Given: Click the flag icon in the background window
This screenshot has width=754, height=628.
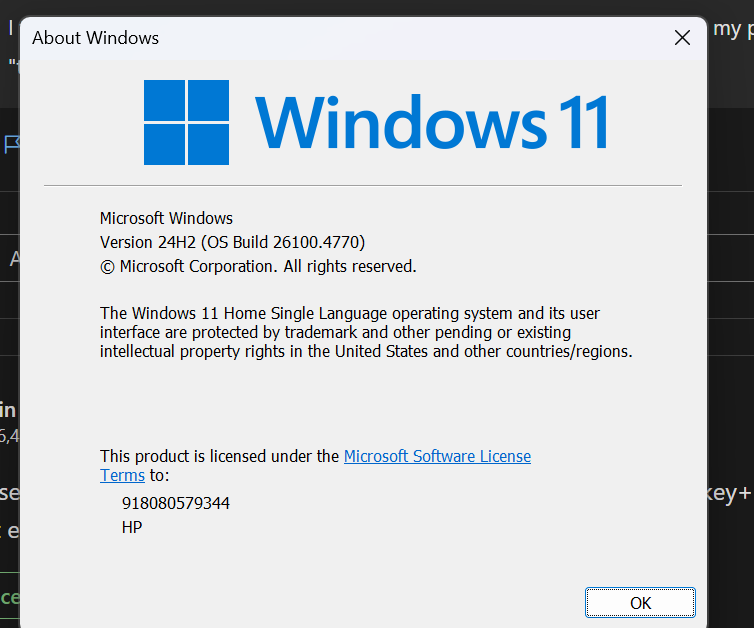Looking at the screenshot, I should (x=12, y=144).
